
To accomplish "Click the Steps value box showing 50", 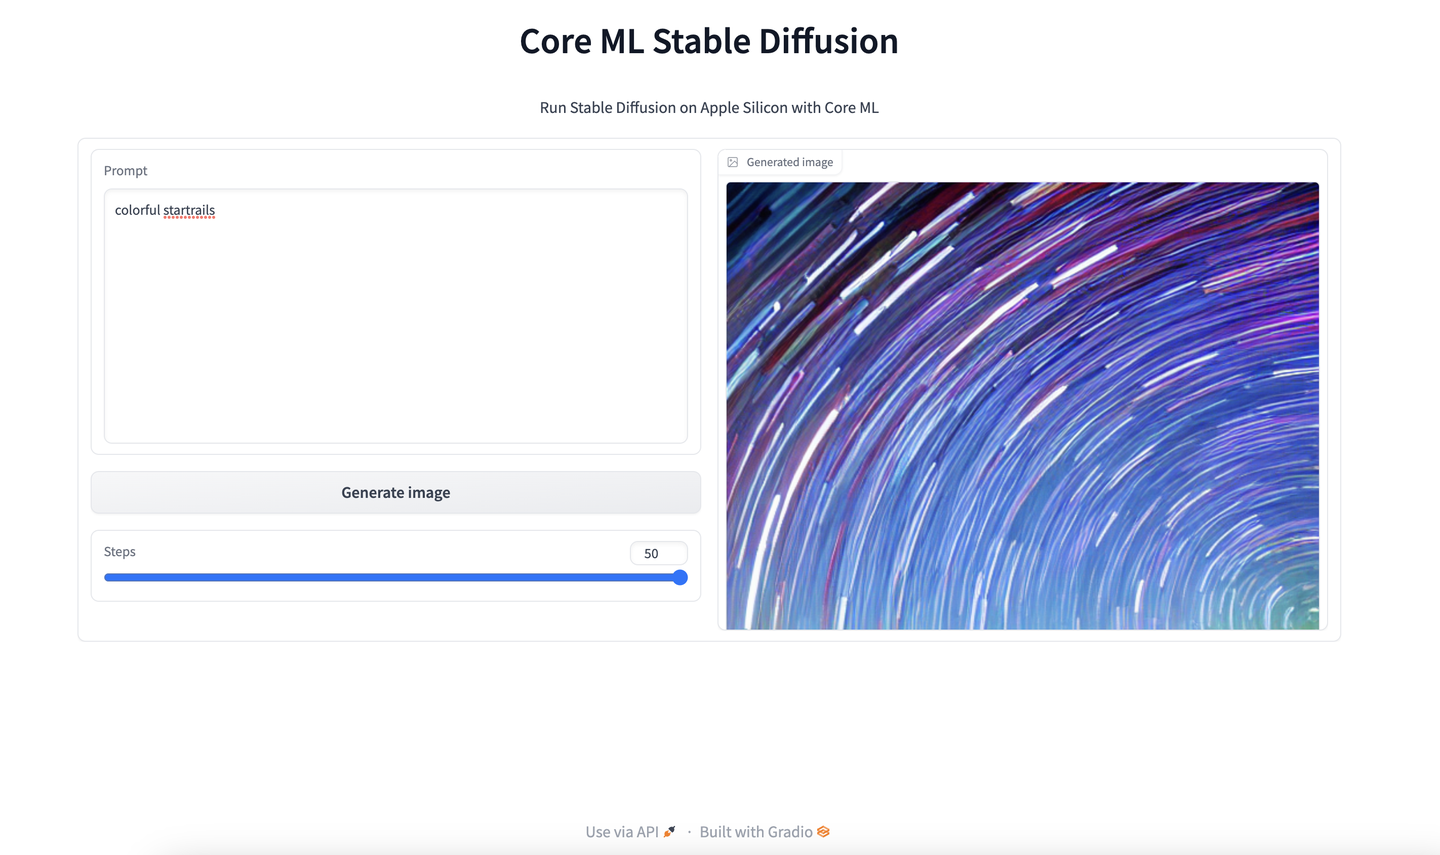I will point(658,553).
